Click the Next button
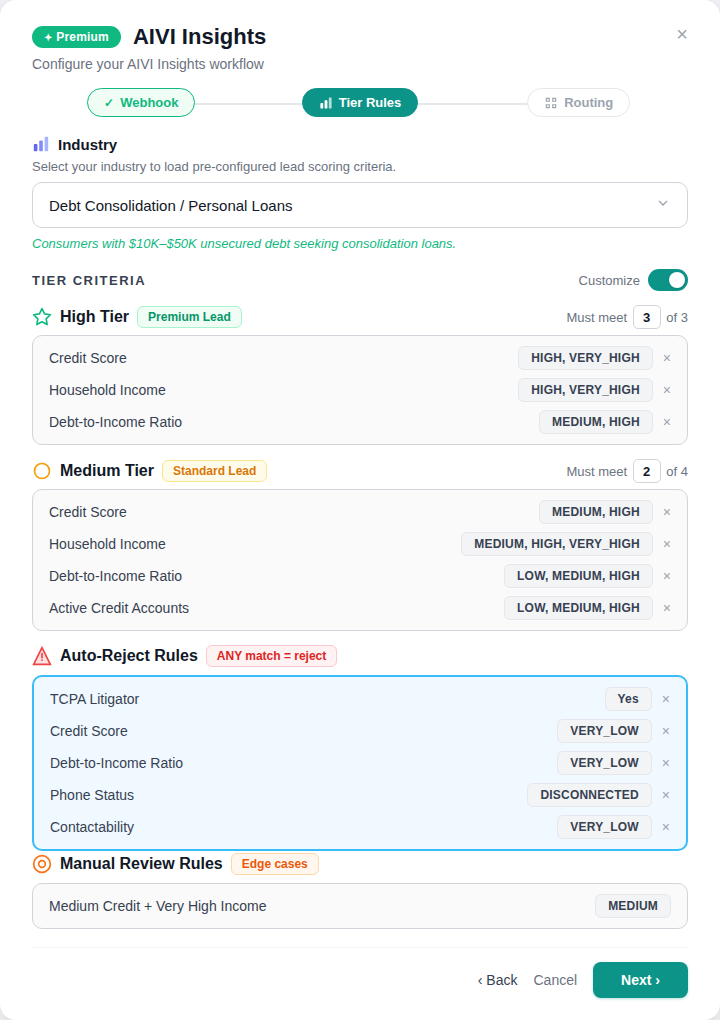This screenshot has width=720, height=1020. (x=640, y=980)
